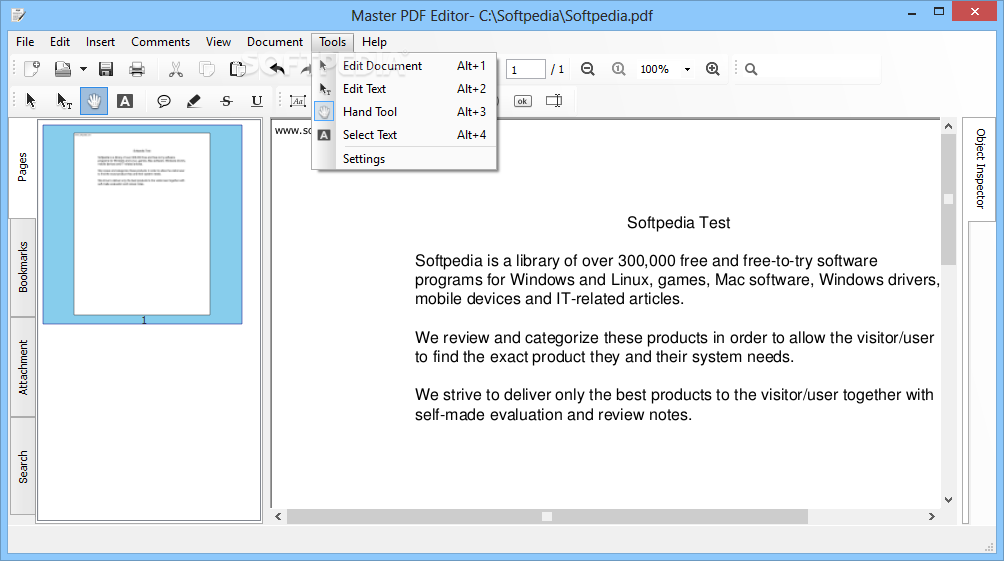Click the Zoom out magnifier icon

pyautogui.click(x=587, y=69)
